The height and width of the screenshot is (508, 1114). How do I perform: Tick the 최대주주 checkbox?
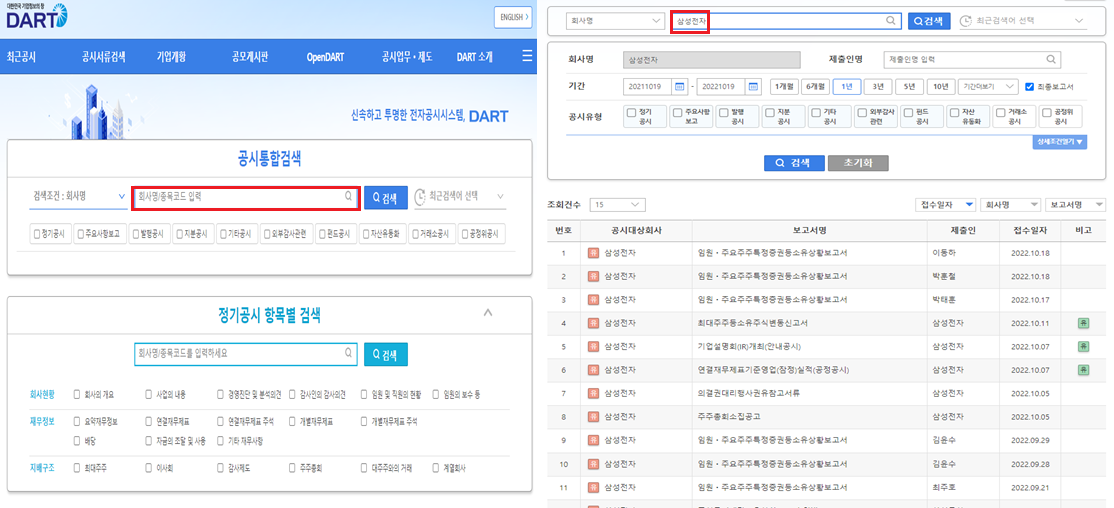tap(77, 468)
